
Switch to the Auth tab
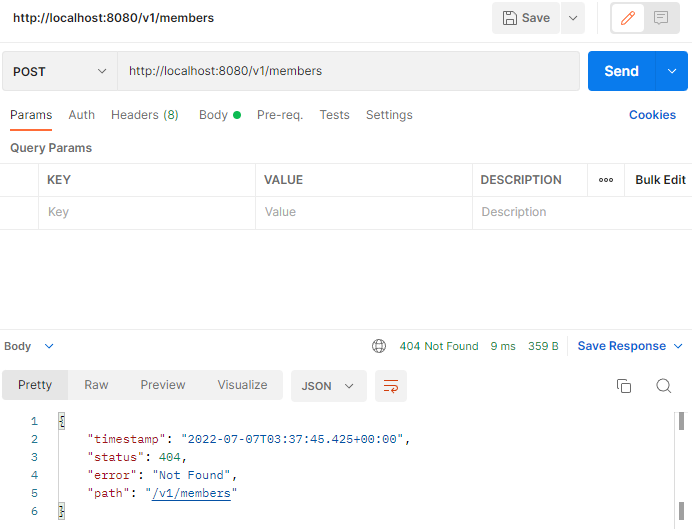pos(82,115)
